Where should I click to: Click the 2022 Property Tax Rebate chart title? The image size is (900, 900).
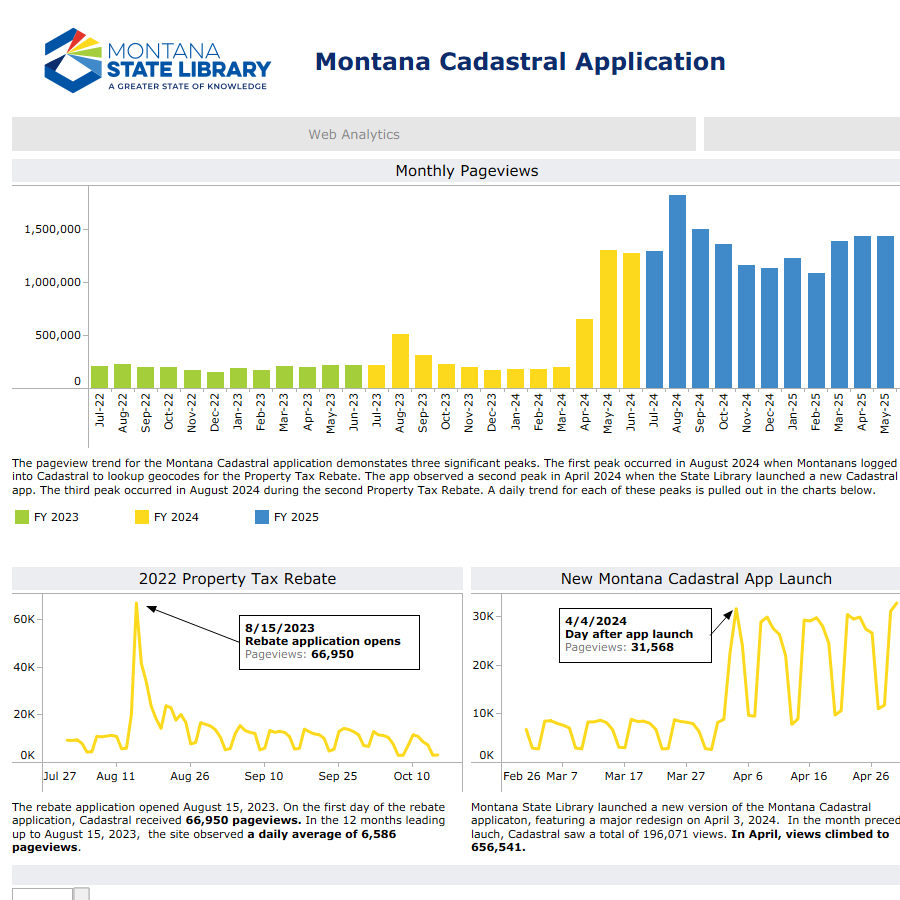pos(236,579)
